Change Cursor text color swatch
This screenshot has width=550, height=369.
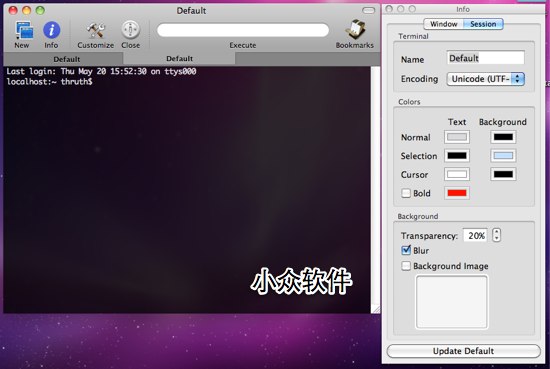click(x=457, y=174)
